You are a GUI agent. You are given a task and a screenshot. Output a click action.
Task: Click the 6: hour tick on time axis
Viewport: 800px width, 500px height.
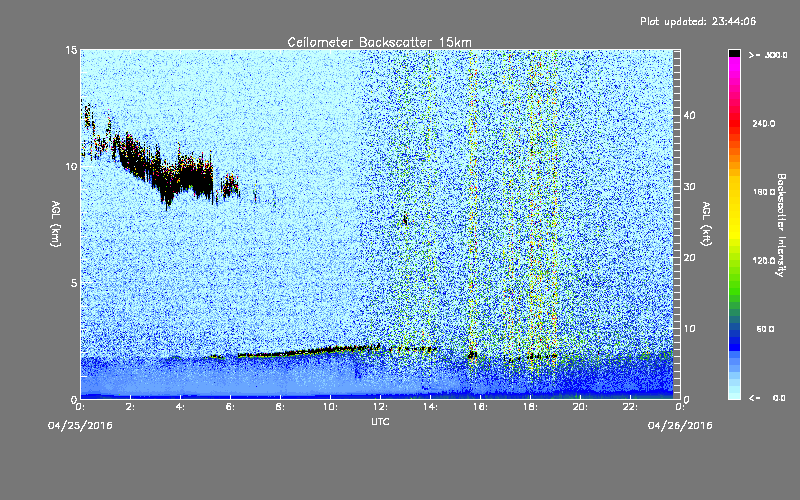231,407
